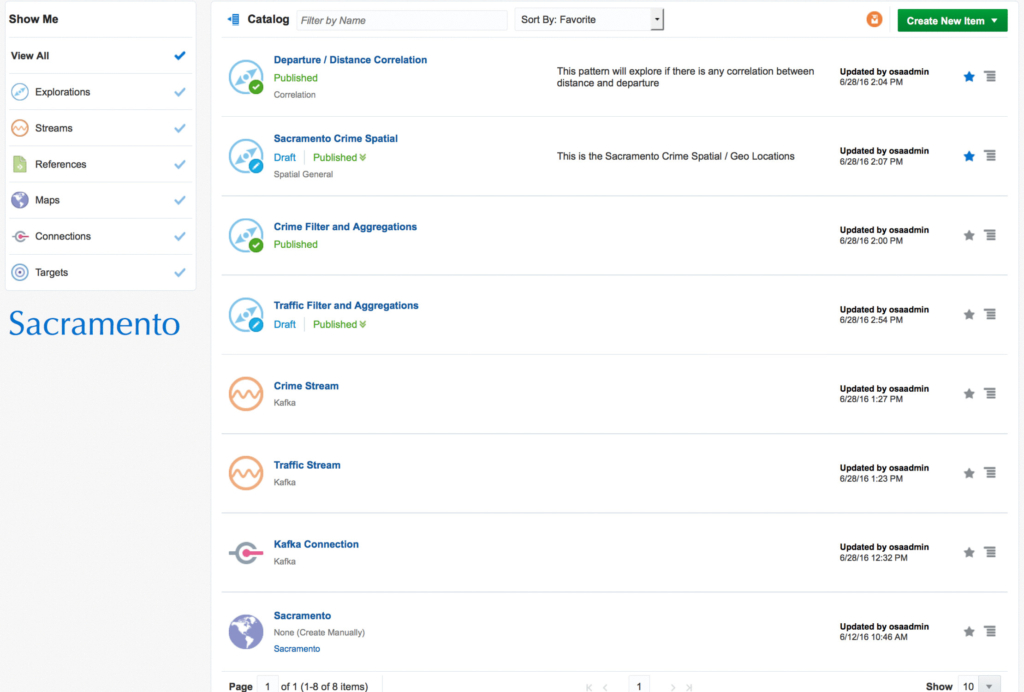Filter catalog by Streams
The image size is (1024, 692).
100,128
